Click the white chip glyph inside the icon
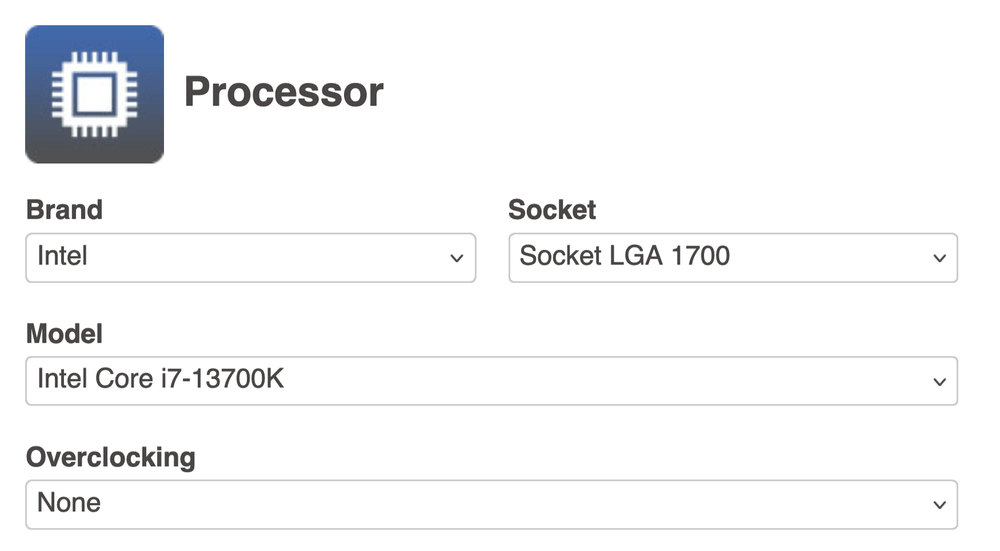 pyautogui.click(x=94, y=96)
